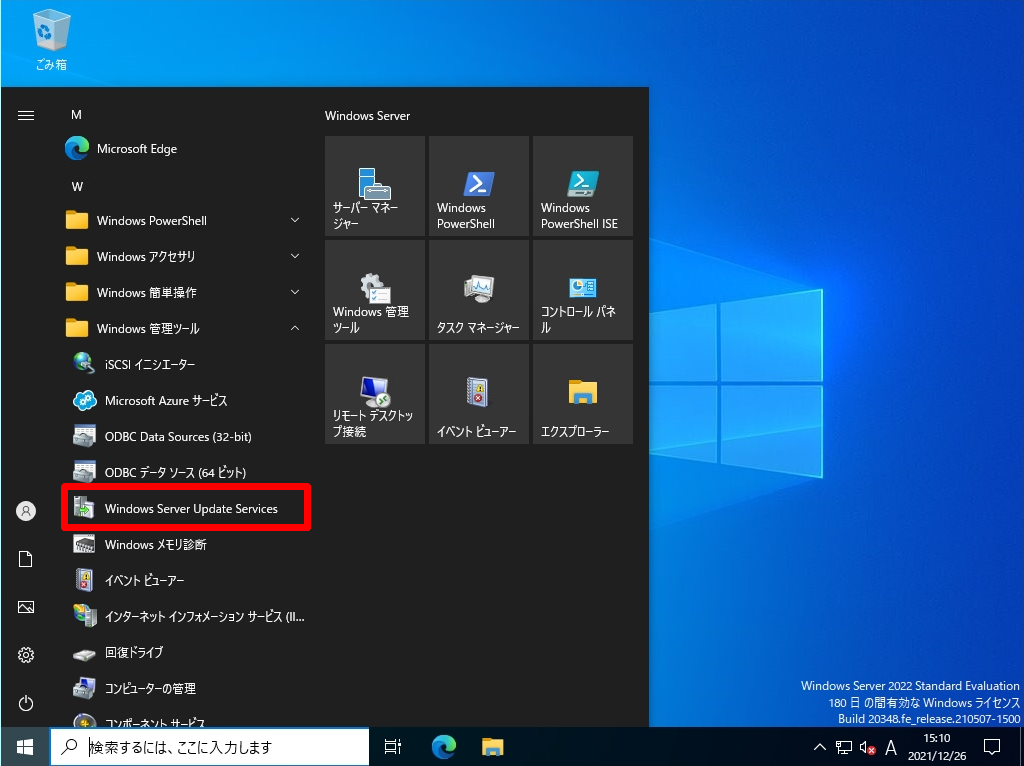Open ODBC Data Sources (32-bit)

click(x=185, y=436)
